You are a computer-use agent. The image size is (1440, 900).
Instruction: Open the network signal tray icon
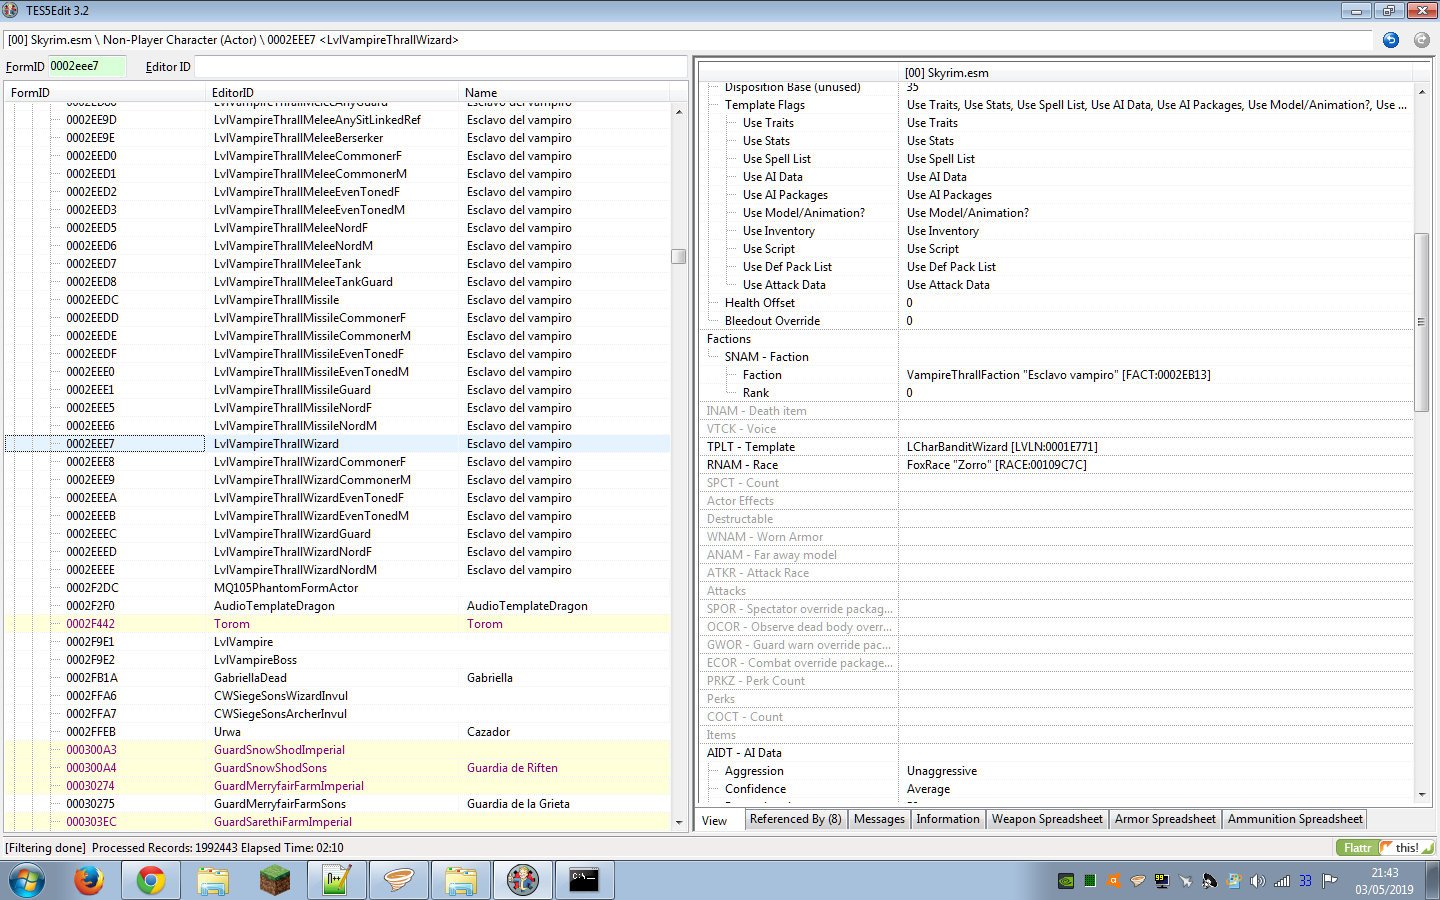tap(1282, 881)
